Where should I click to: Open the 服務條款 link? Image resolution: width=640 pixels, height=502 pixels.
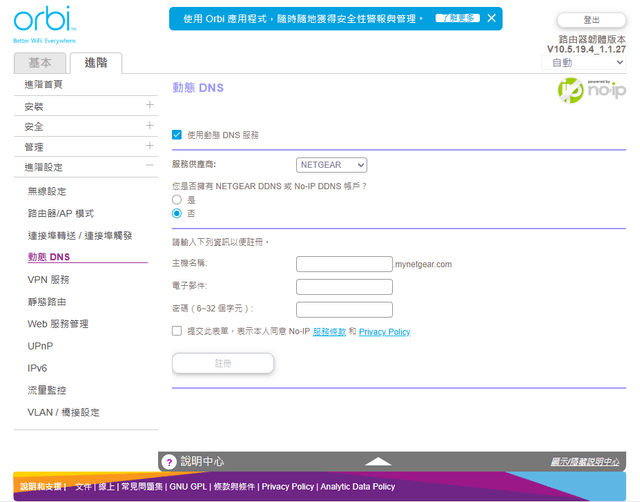tap(329, 331)
